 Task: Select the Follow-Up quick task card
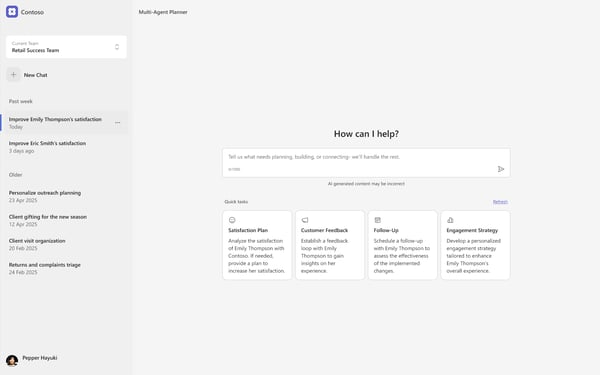403,245
